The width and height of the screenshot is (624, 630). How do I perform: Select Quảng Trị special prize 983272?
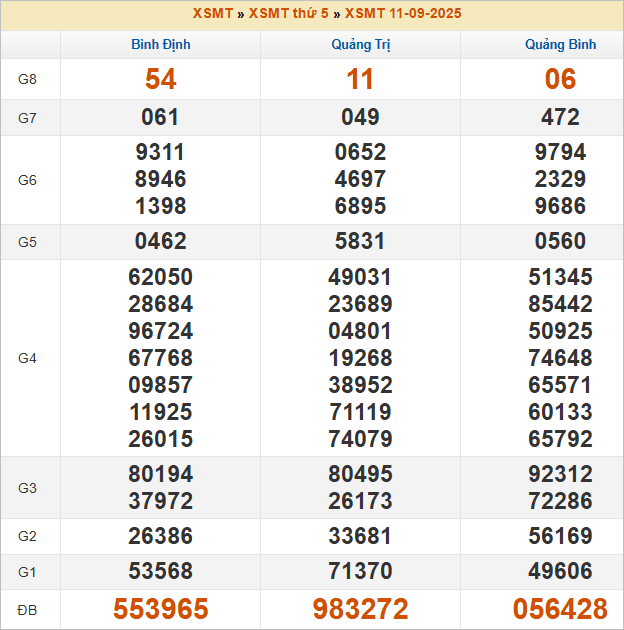(x=360, y=609)
